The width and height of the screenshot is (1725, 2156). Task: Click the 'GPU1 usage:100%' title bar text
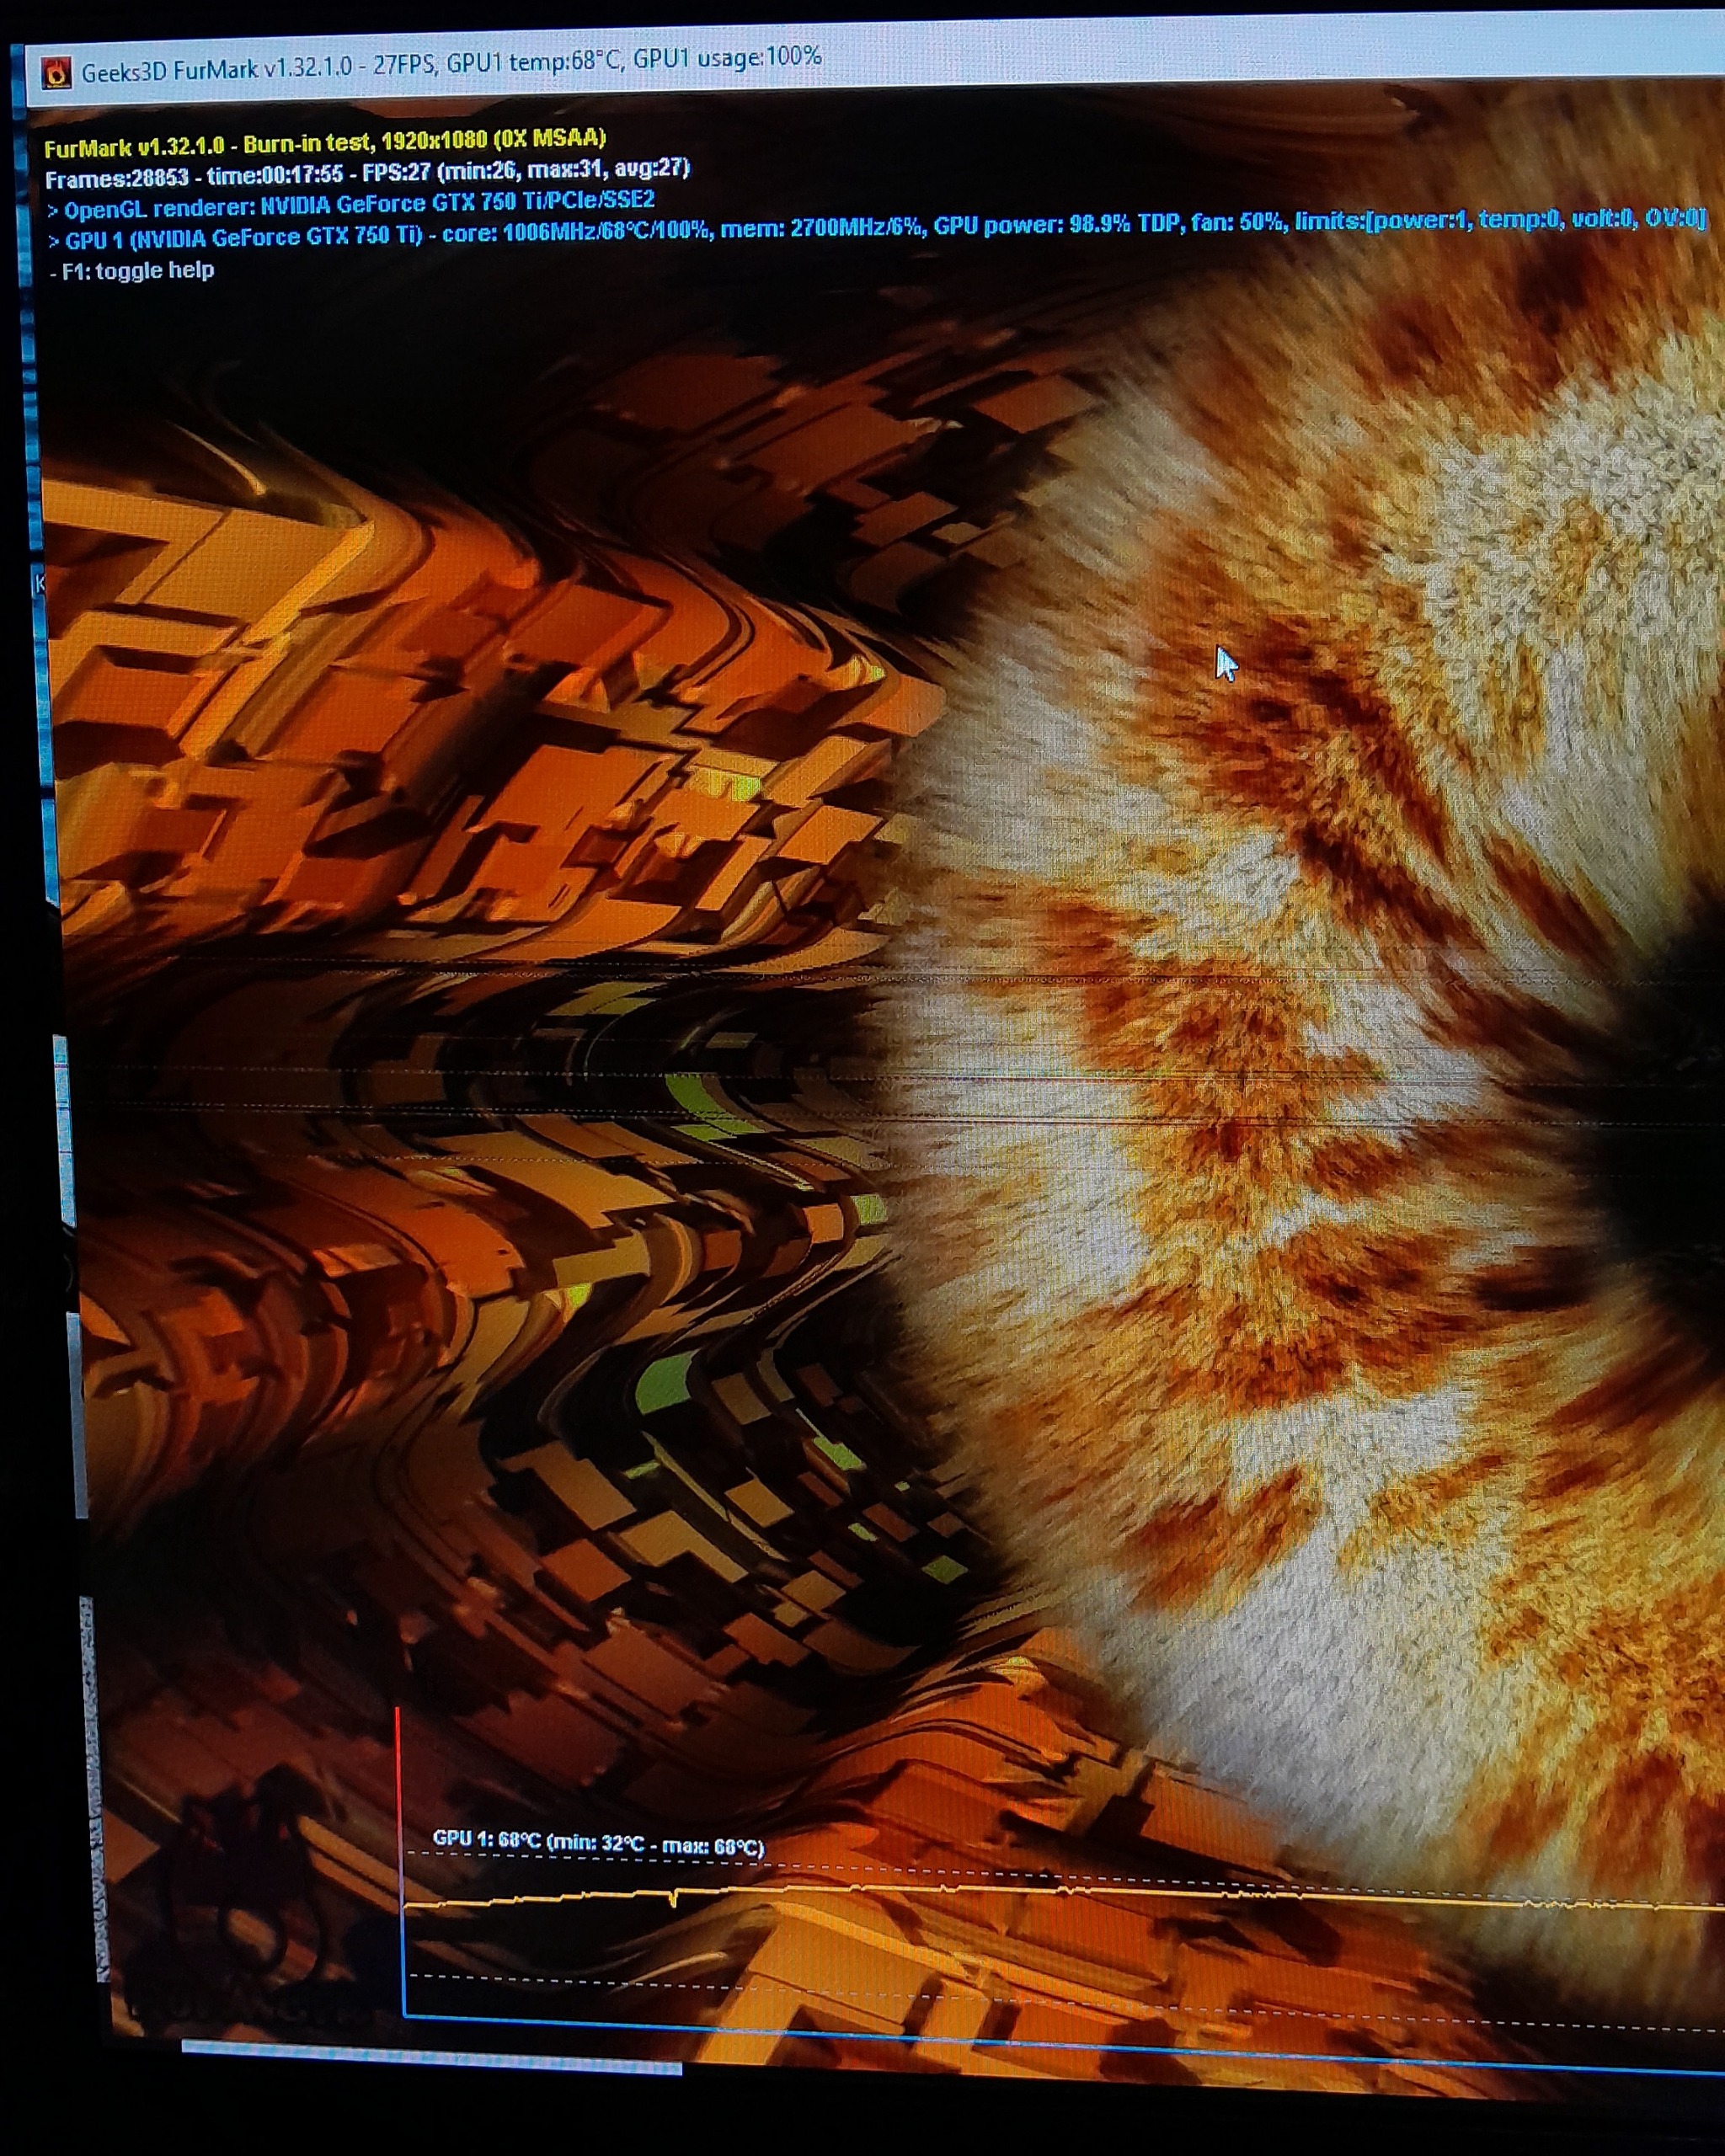point(727,57)
